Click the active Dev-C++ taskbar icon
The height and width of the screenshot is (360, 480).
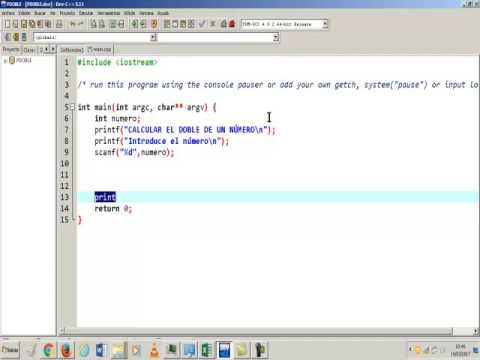click(x=224, y=350)
